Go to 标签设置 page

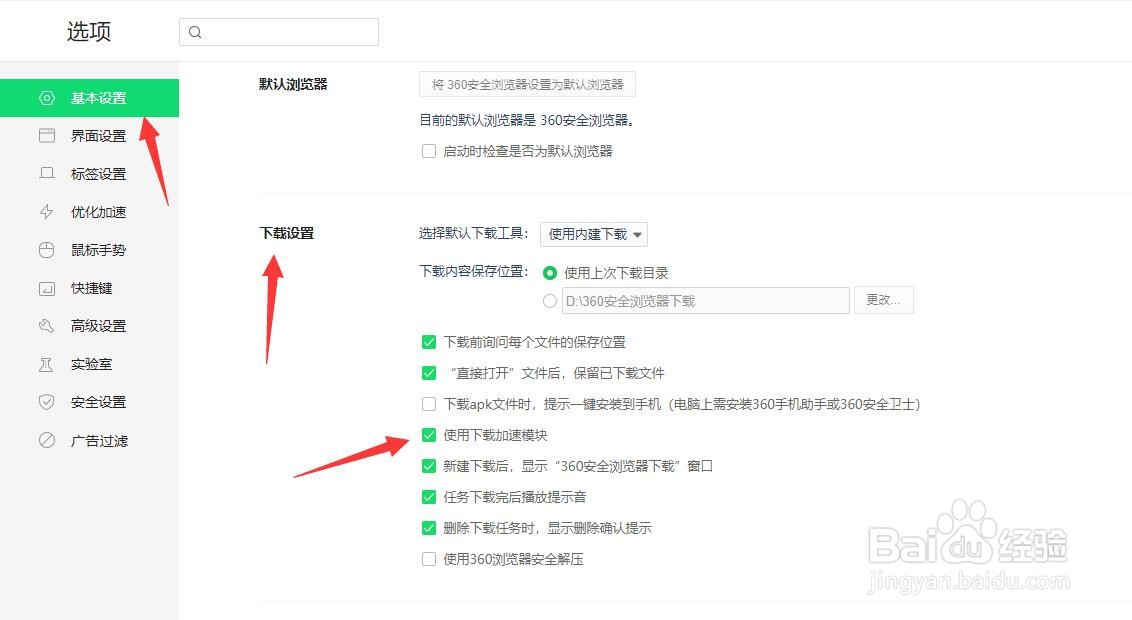(x=90, y=173)
